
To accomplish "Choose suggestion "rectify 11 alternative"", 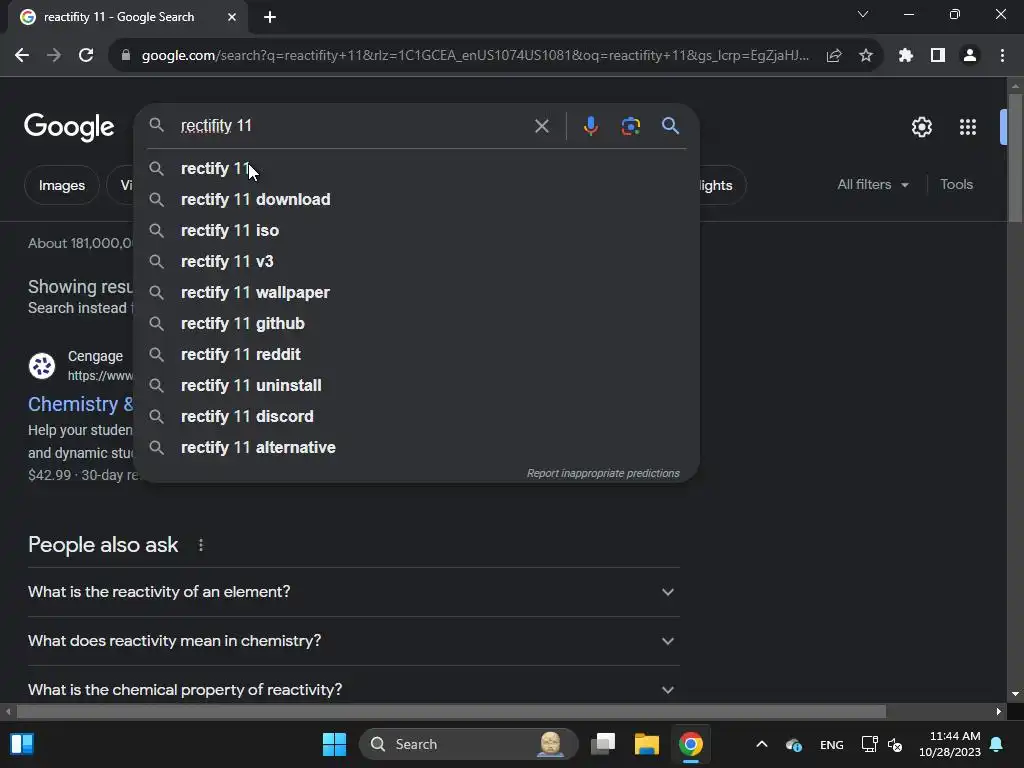I will 417,447.
